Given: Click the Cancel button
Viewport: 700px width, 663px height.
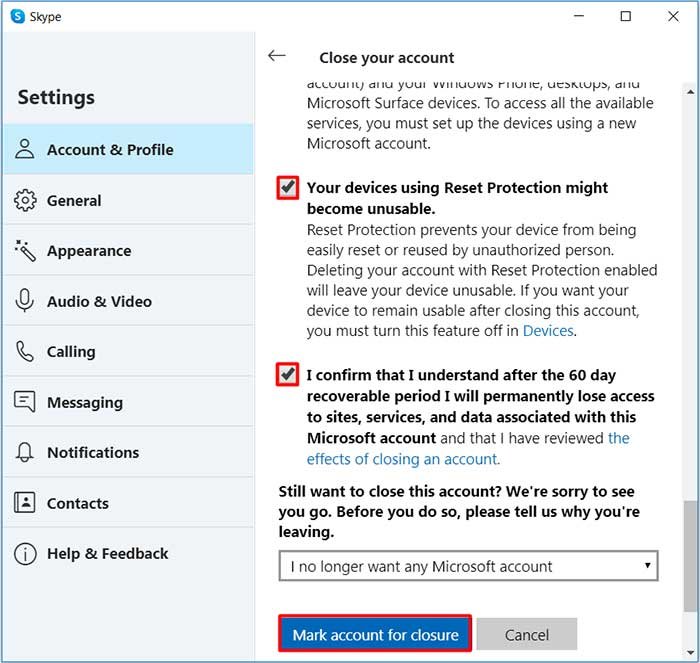Looking at the screenshot, I should [x=527, y=634].
